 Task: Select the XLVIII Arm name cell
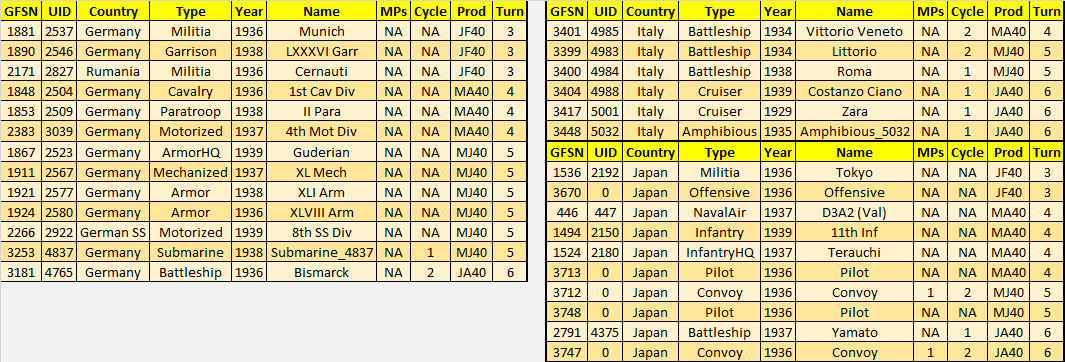[322, 212]
